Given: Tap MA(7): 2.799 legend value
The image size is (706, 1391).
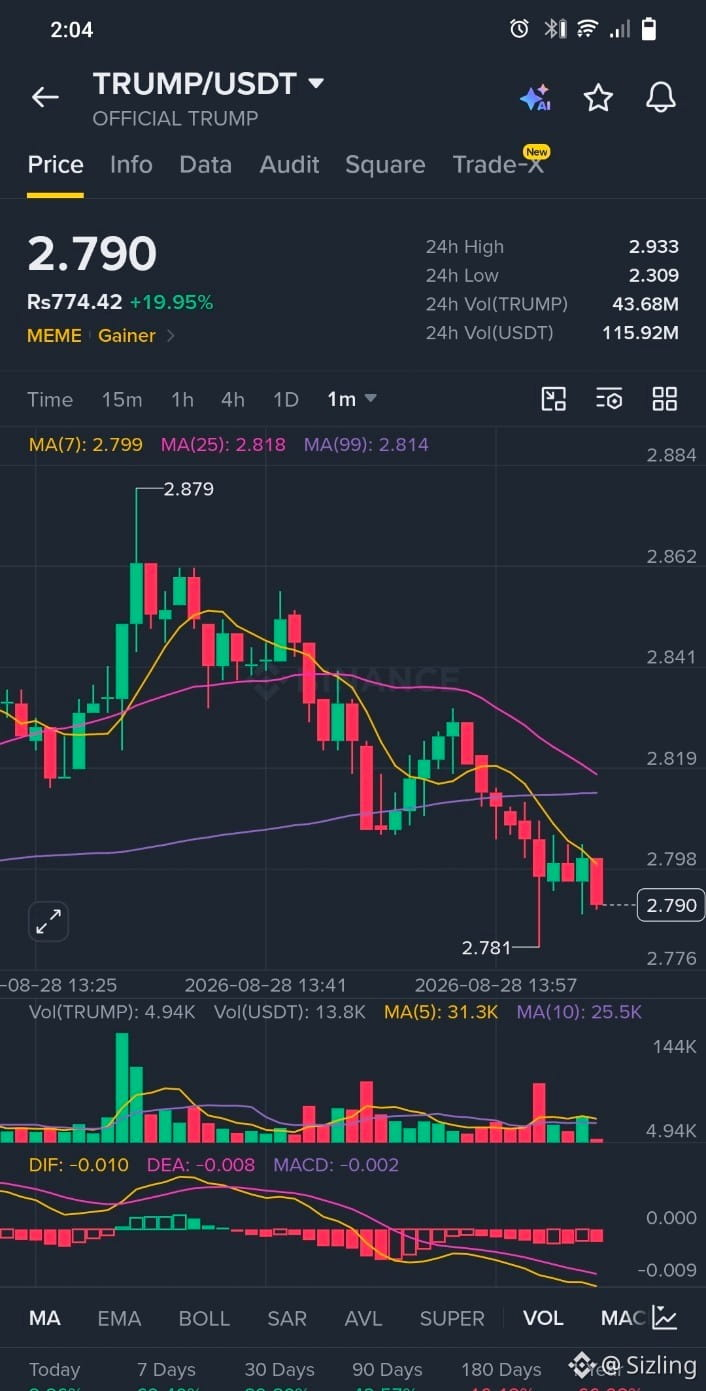Looking at the screenshot, I should pyautogui.click(x=86, y=445).
